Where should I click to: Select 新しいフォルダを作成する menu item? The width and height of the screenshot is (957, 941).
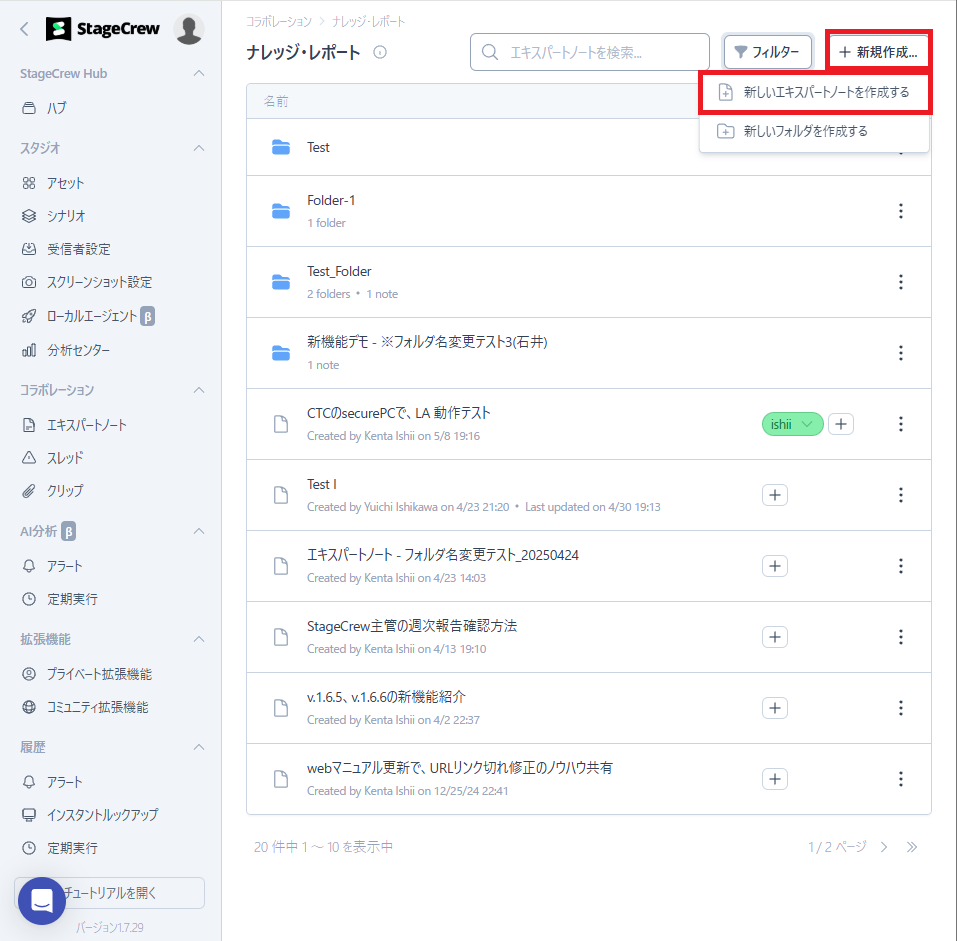tap(805, 131)
